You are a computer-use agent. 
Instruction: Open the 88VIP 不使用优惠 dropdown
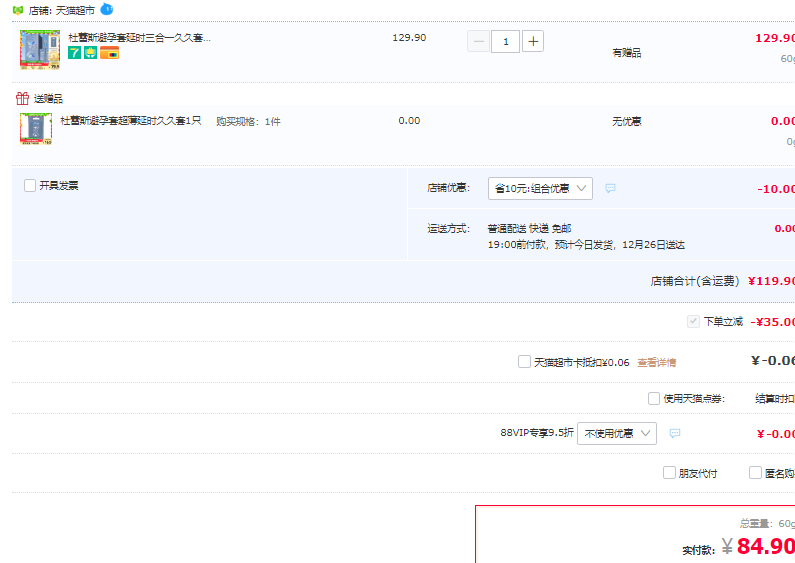617,434
